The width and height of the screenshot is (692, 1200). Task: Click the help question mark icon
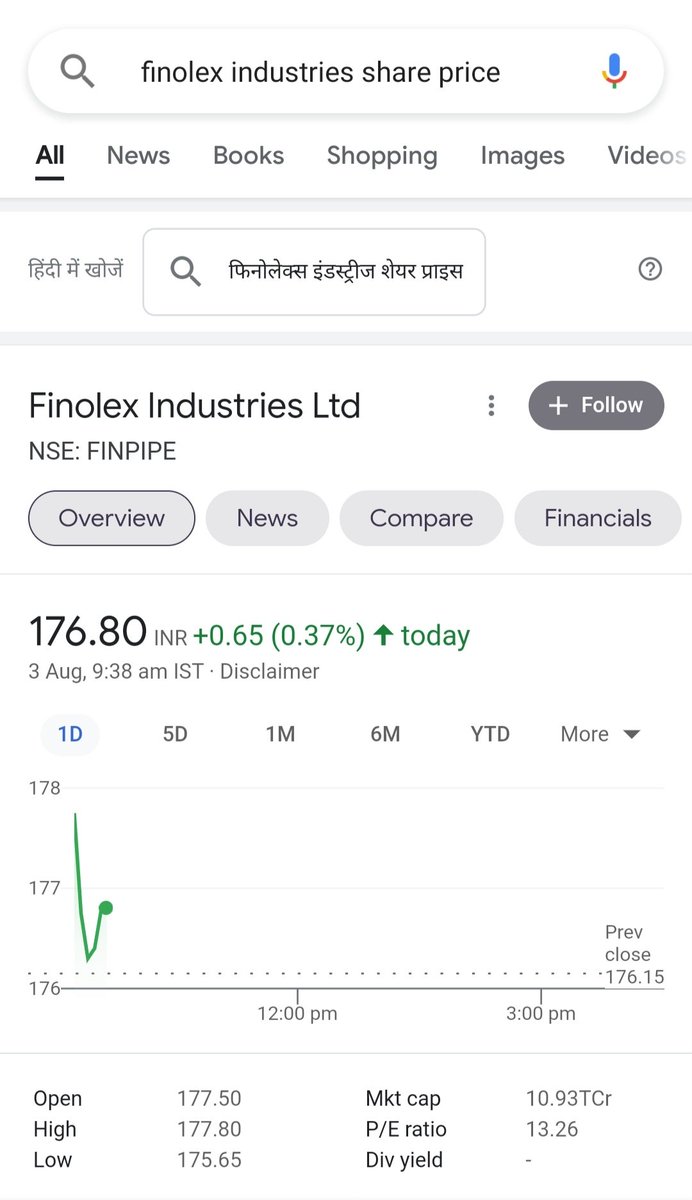[650, 269]
